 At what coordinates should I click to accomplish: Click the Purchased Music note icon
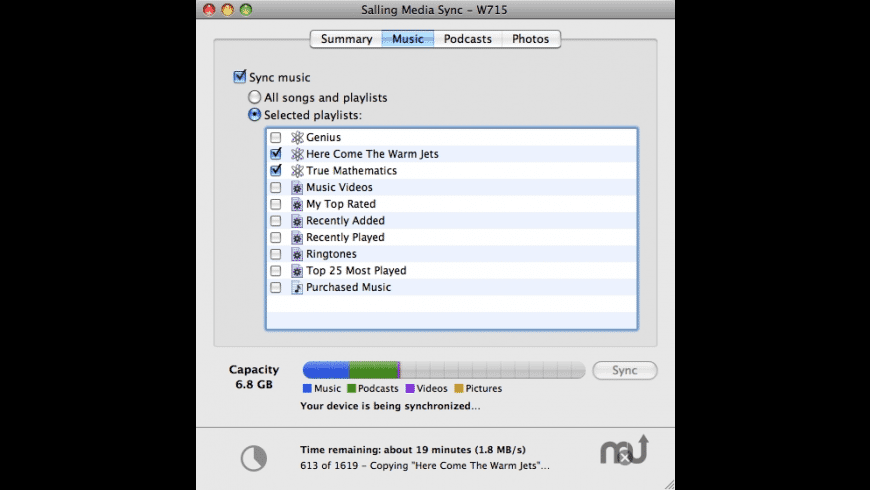[x=297, y=287]
